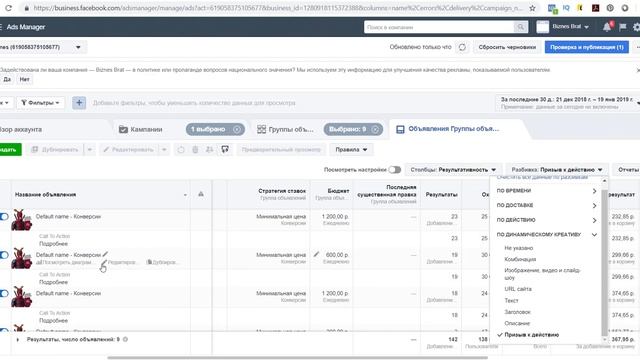
Task: Click the green create button
Action: click(x=10, y=150)
